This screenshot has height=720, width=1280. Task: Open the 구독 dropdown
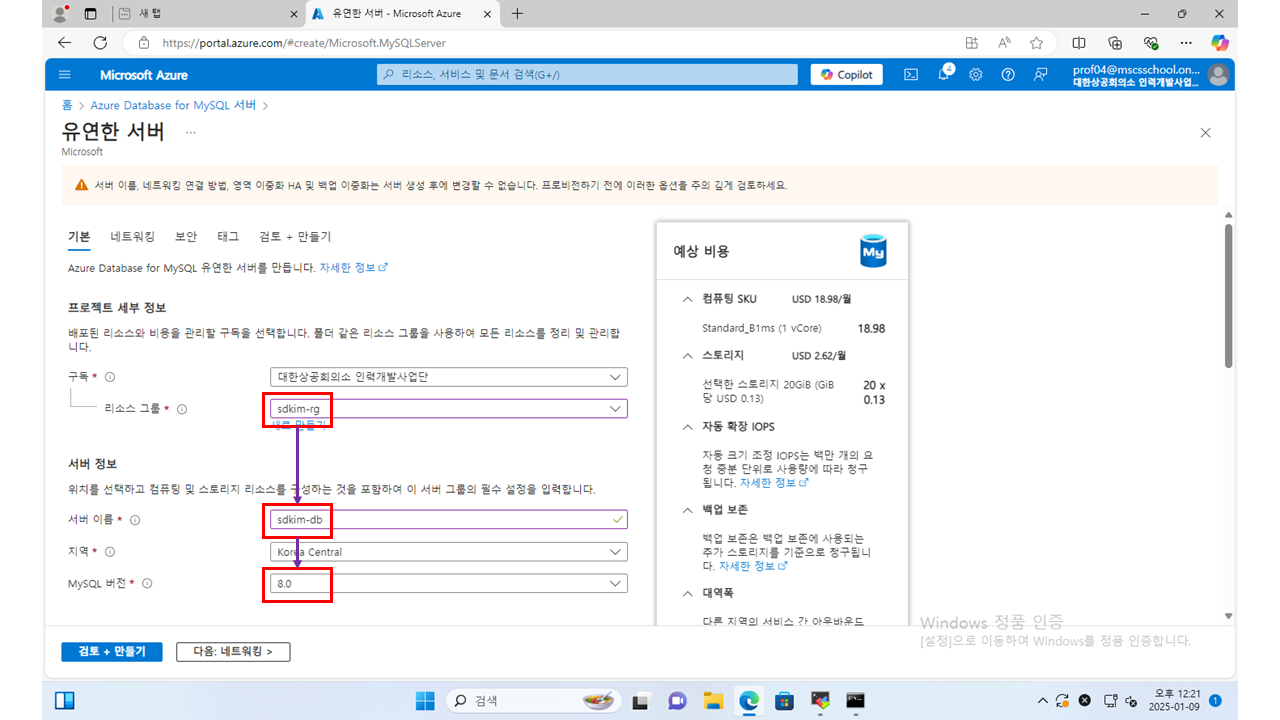pos(449,377)
